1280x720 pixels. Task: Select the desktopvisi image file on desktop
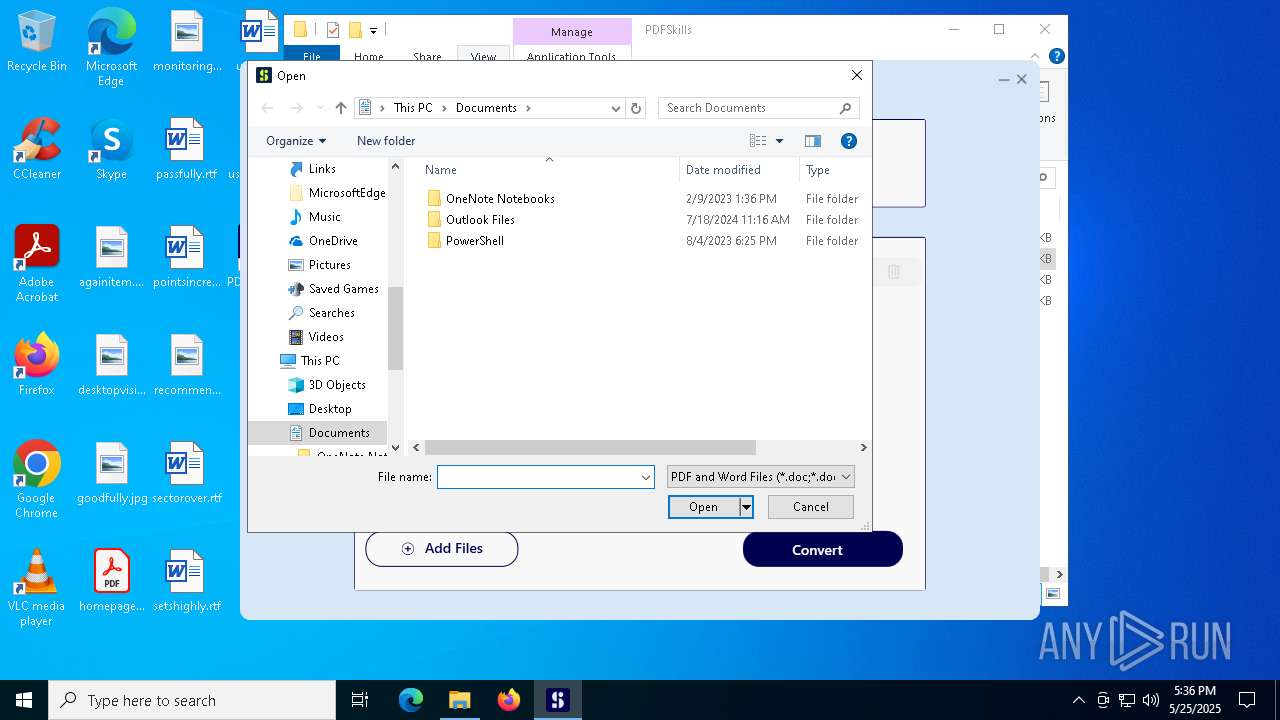(x=112, y=365)
